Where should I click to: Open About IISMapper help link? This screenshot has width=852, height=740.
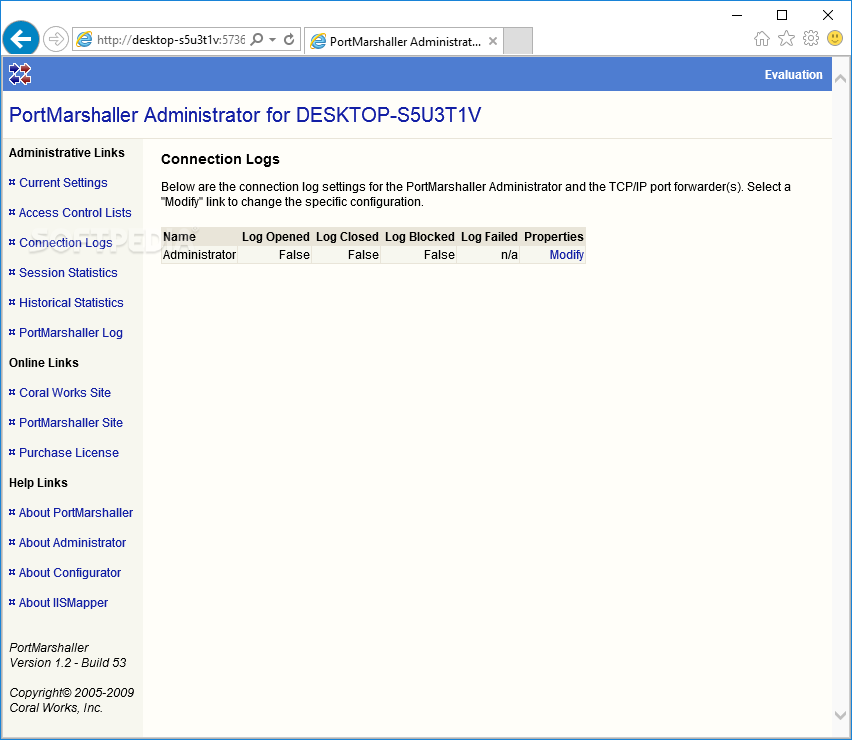click(x=63, y=603)
